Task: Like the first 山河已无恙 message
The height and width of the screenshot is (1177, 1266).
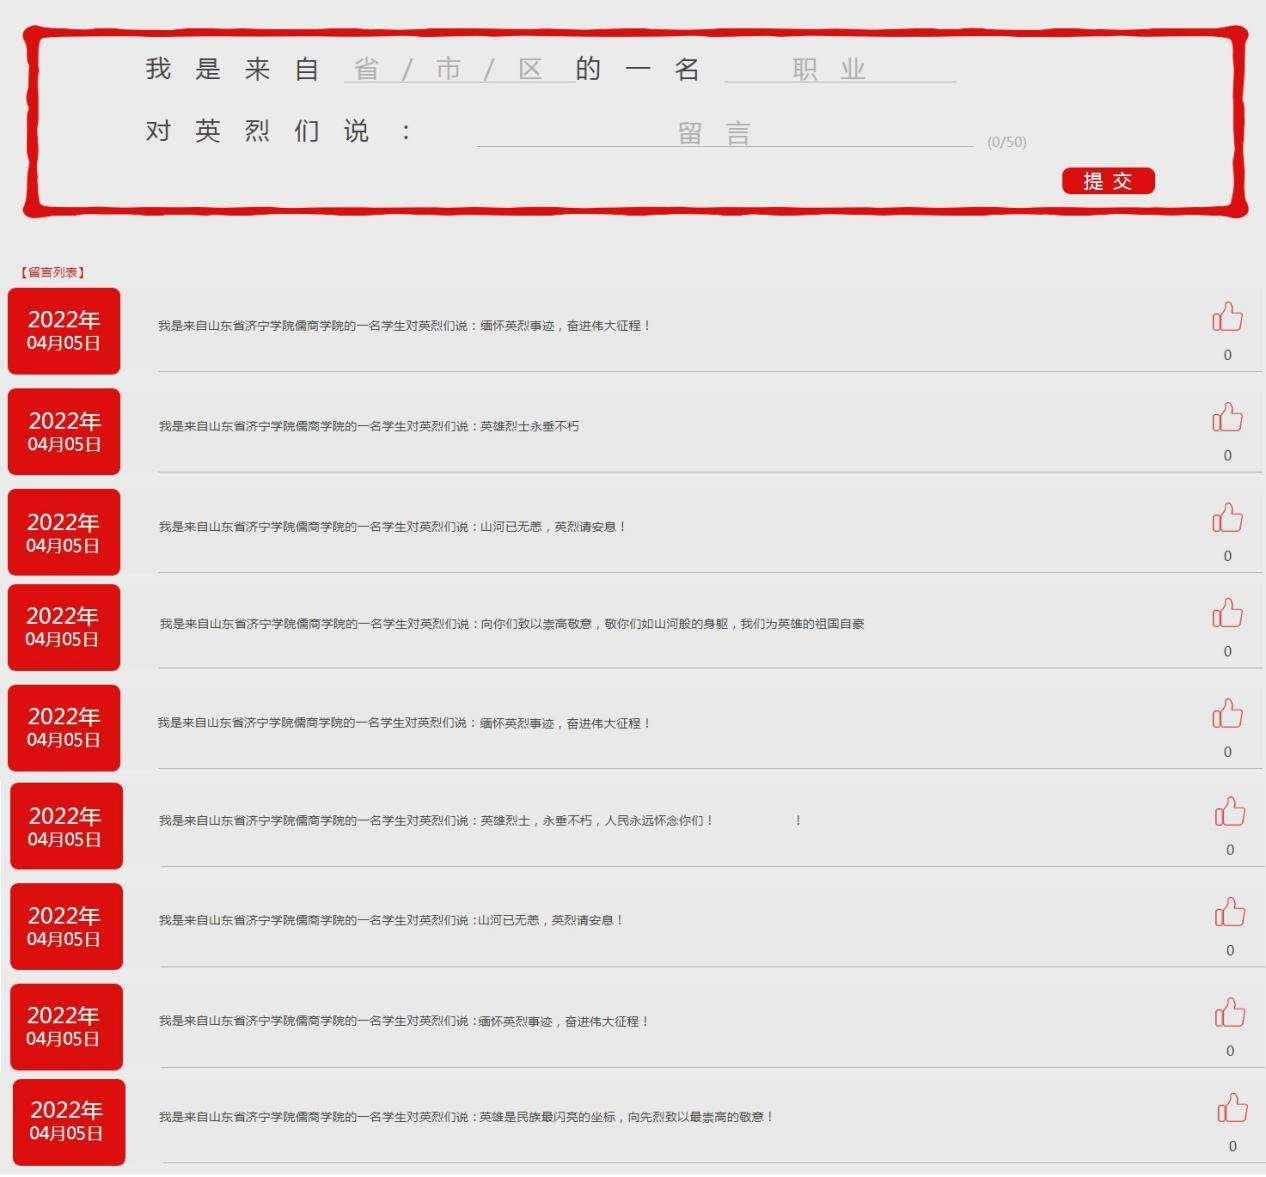Action: [1227, 517]
